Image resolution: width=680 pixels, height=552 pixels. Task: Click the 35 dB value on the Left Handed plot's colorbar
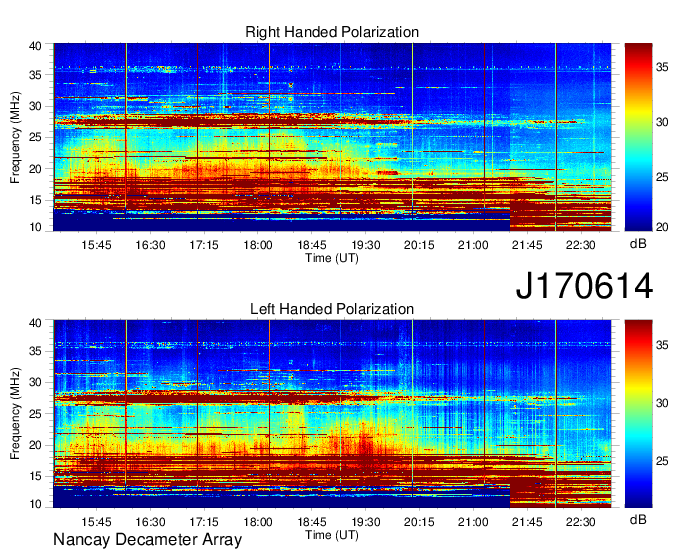(x=662, y=345)
